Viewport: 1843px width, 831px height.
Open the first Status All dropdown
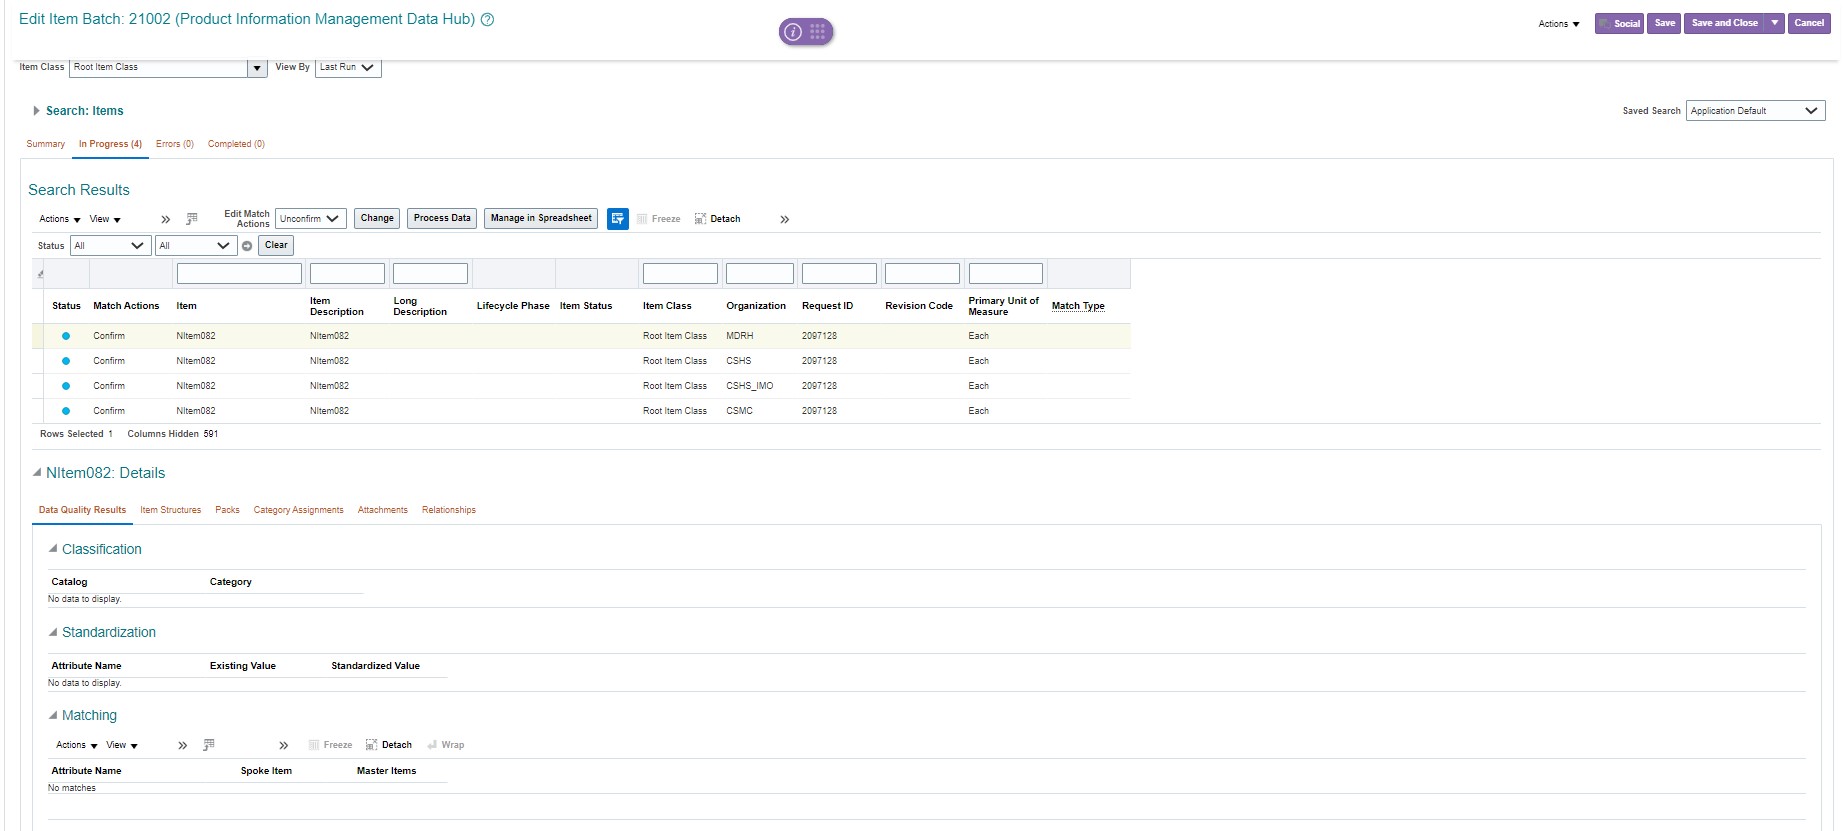pyautogui.click(x=110, y=246)
